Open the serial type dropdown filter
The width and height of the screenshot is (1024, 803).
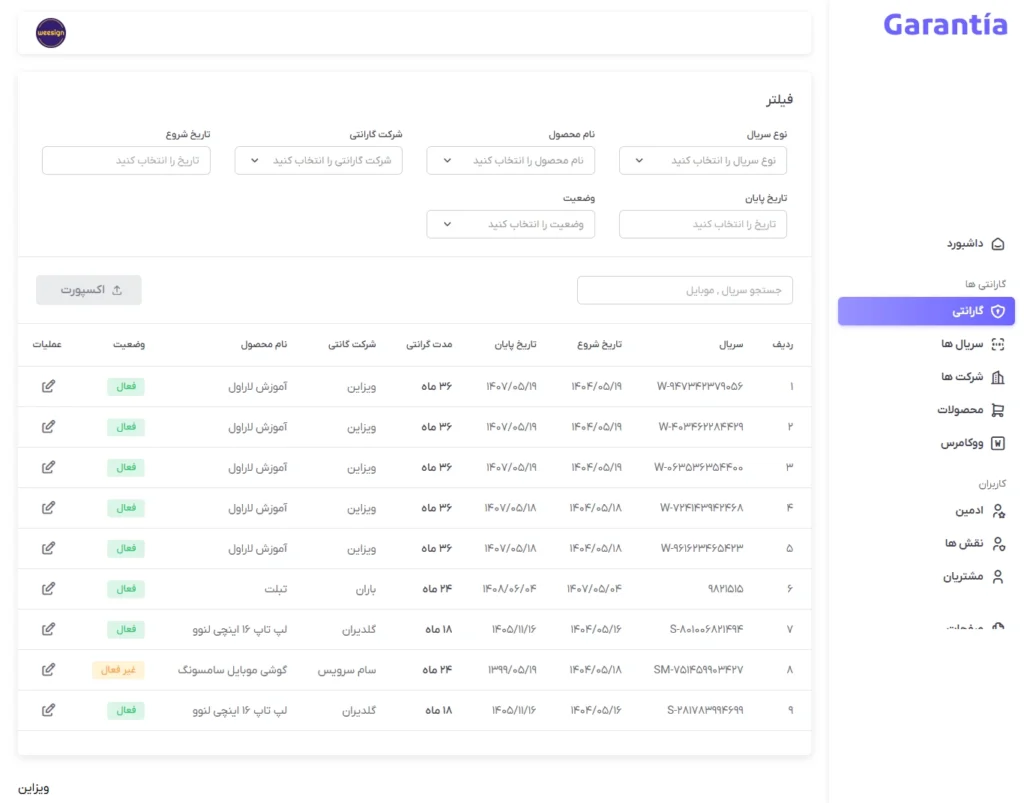[x=703, y=161]
